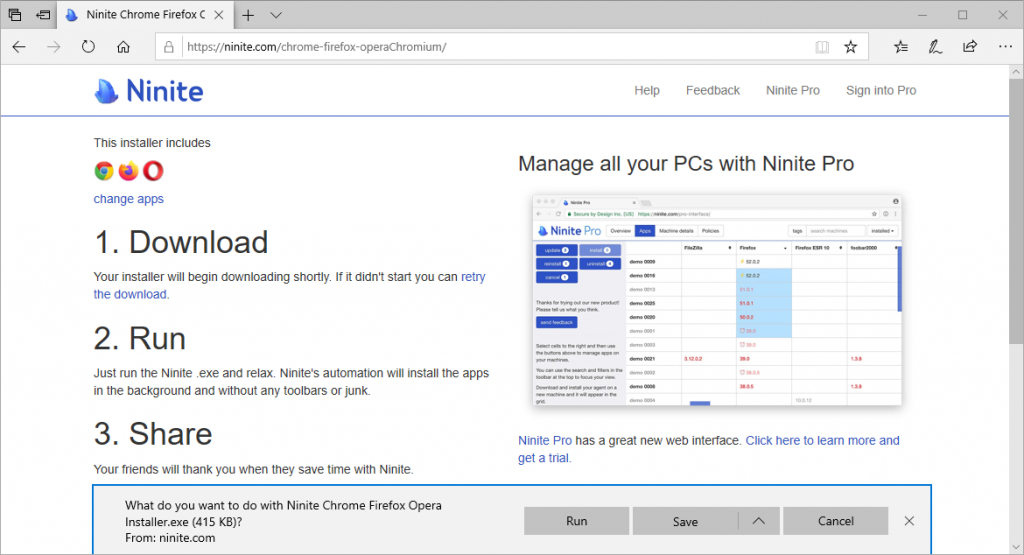Close the Ninite Chrome Firefox tab

point(219,15)
